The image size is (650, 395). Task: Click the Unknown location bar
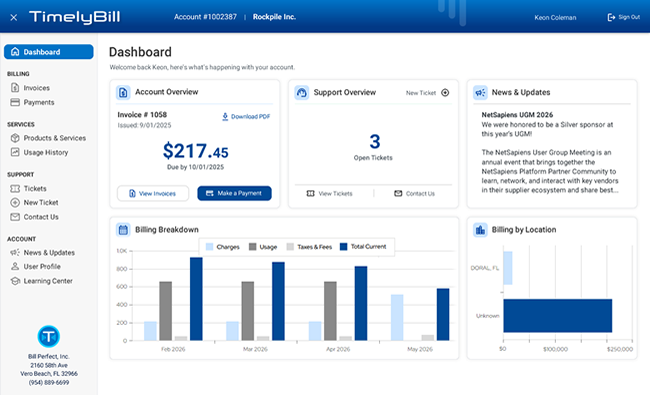tap(558, 315)
